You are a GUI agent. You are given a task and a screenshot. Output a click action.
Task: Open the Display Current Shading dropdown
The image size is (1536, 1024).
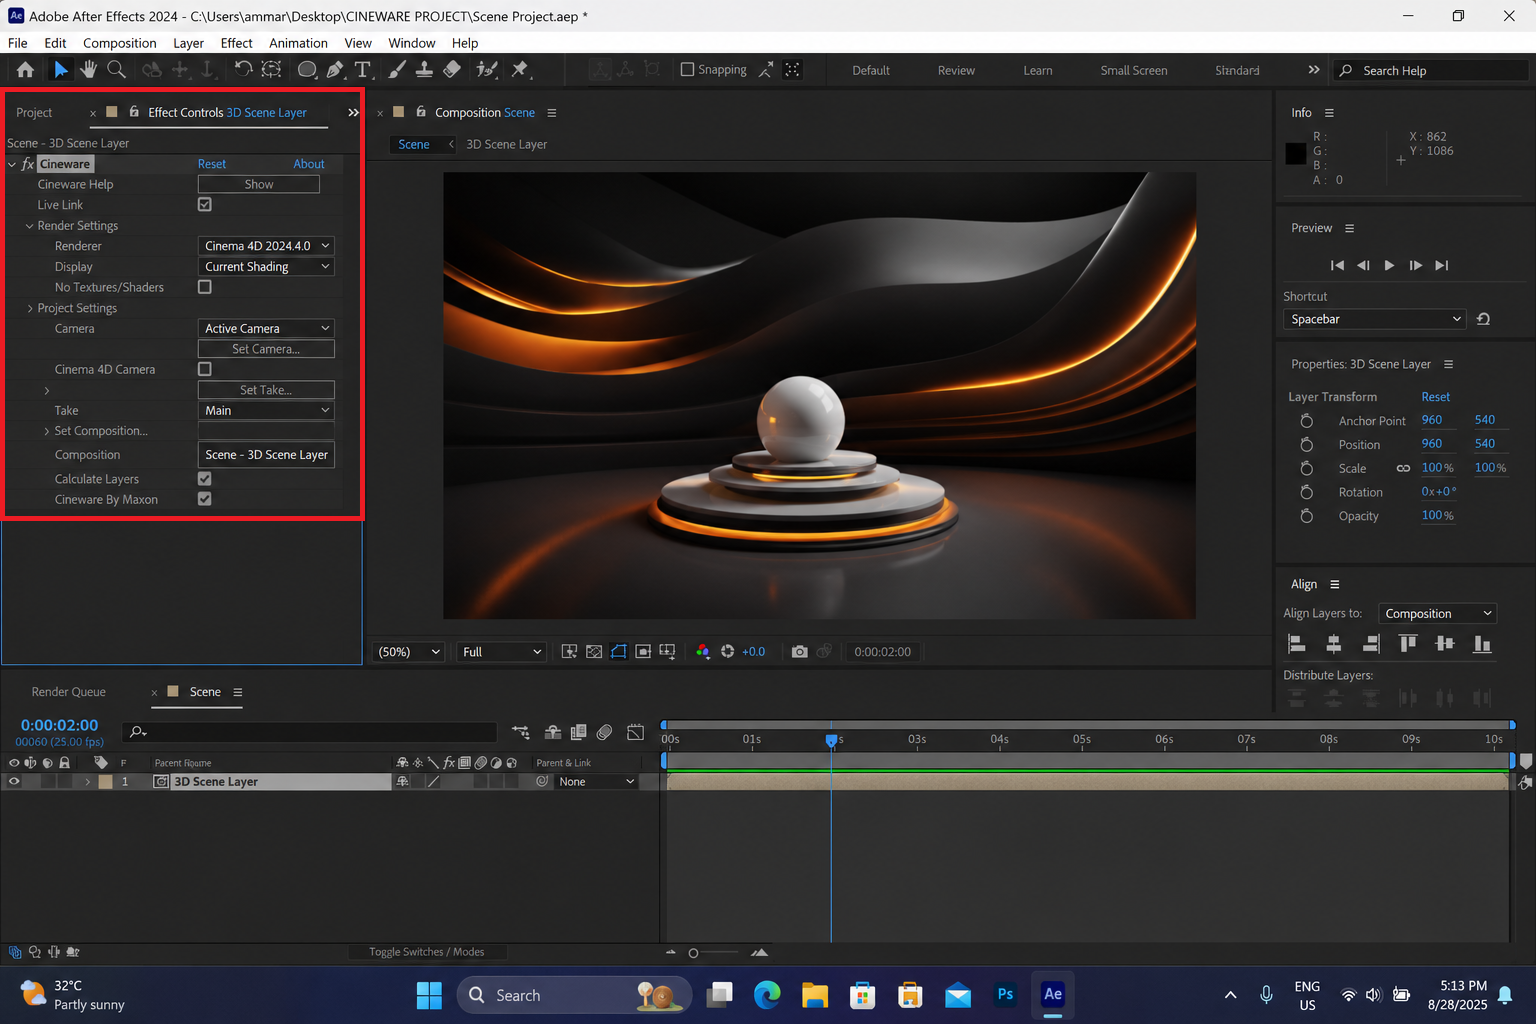[266, 267]
